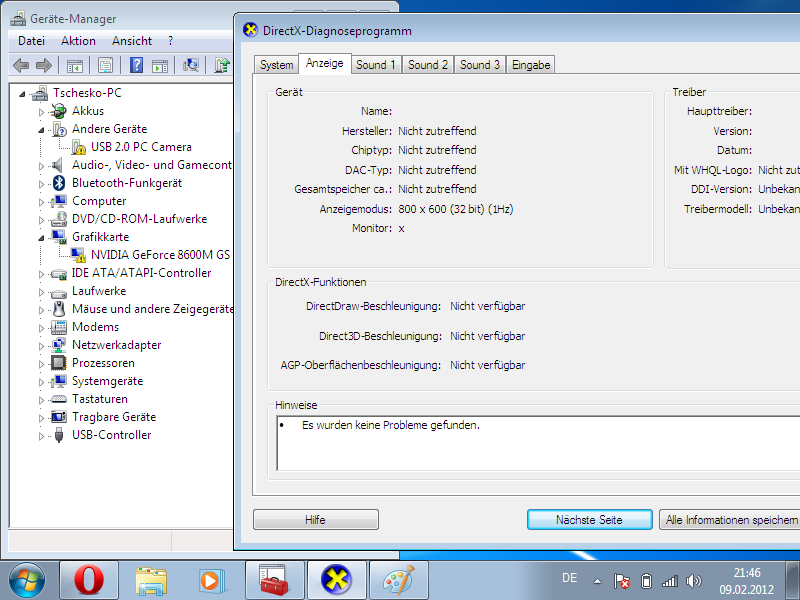Click the network signal tray icon
This screenshot has height=600, width=800.
point(670,581)
